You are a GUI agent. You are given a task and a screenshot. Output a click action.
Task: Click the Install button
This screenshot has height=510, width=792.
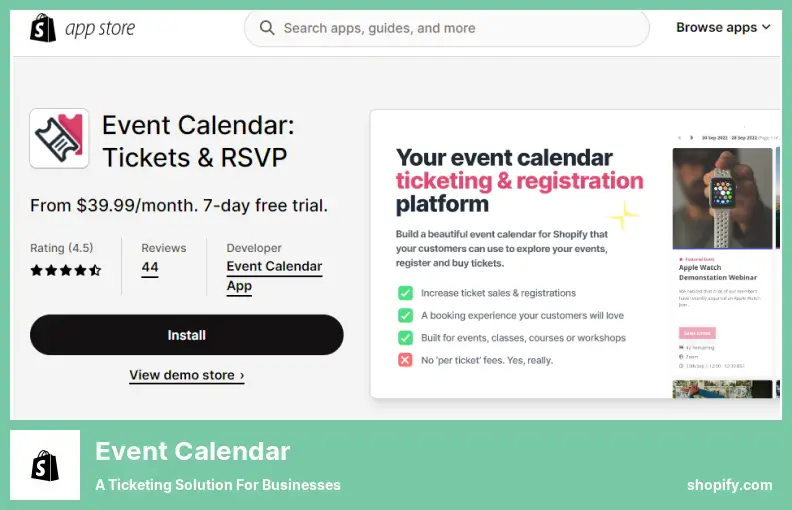pos(186,335)
